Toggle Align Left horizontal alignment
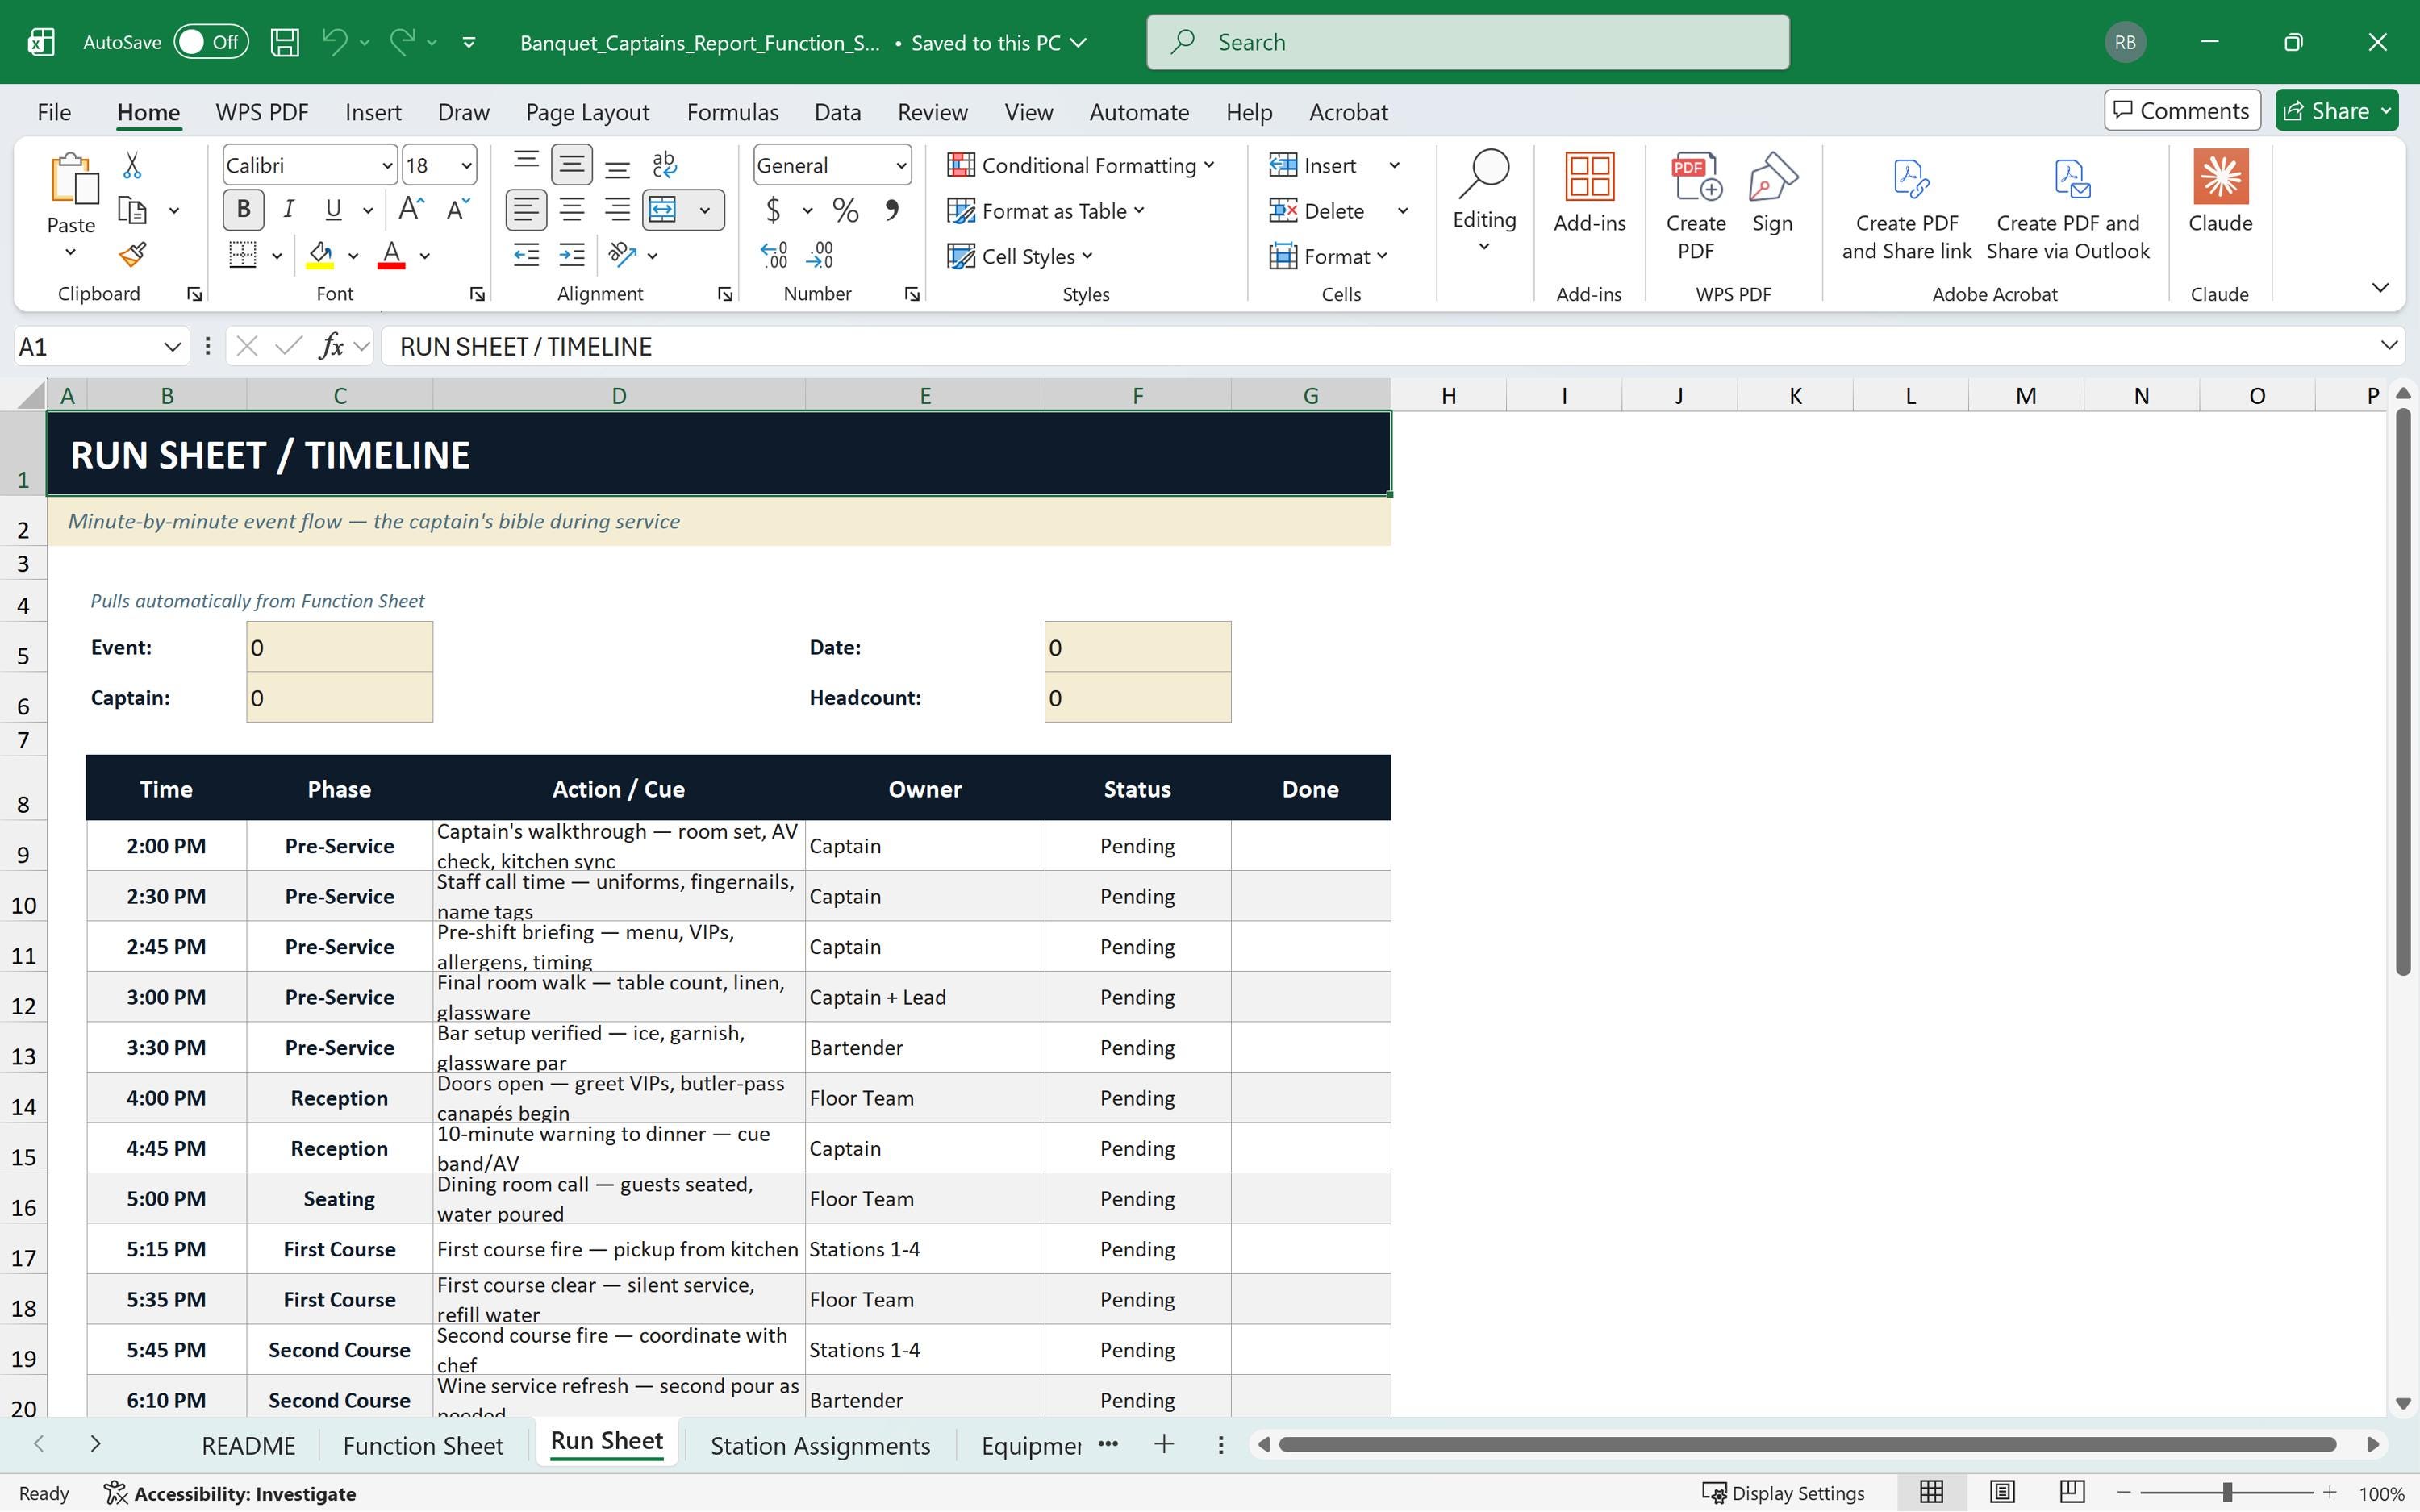 pos(526,210)
